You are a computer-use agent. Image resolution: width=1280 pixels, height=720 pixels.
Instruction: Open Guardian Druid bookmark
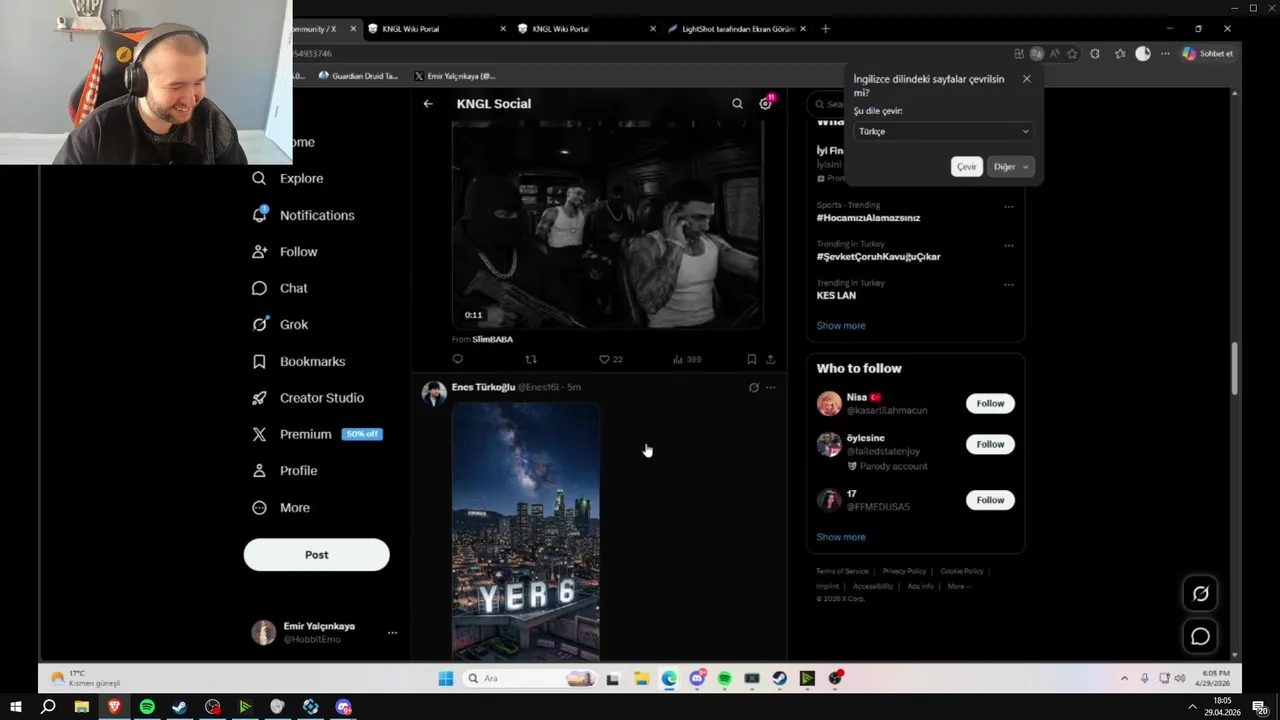[x=358, y=76]
